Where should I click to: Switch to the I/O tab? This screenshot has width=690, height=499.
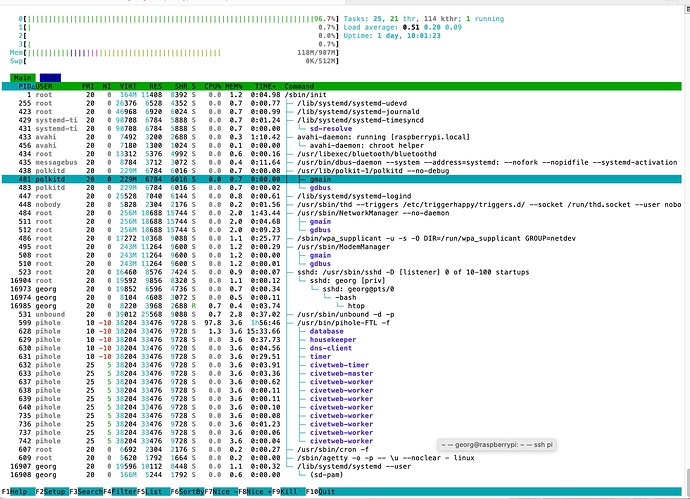(50, 77)
